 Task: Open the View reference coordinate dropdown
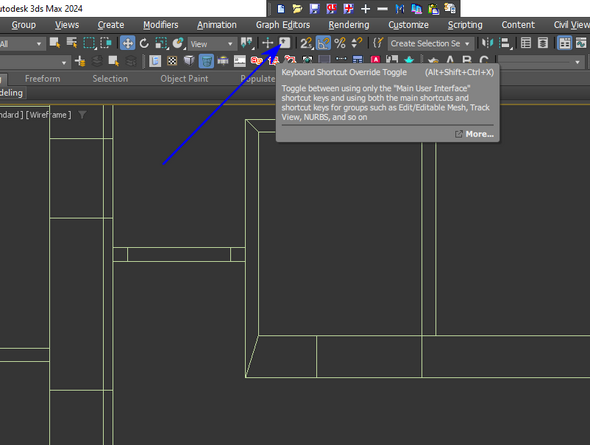(212, 44)
